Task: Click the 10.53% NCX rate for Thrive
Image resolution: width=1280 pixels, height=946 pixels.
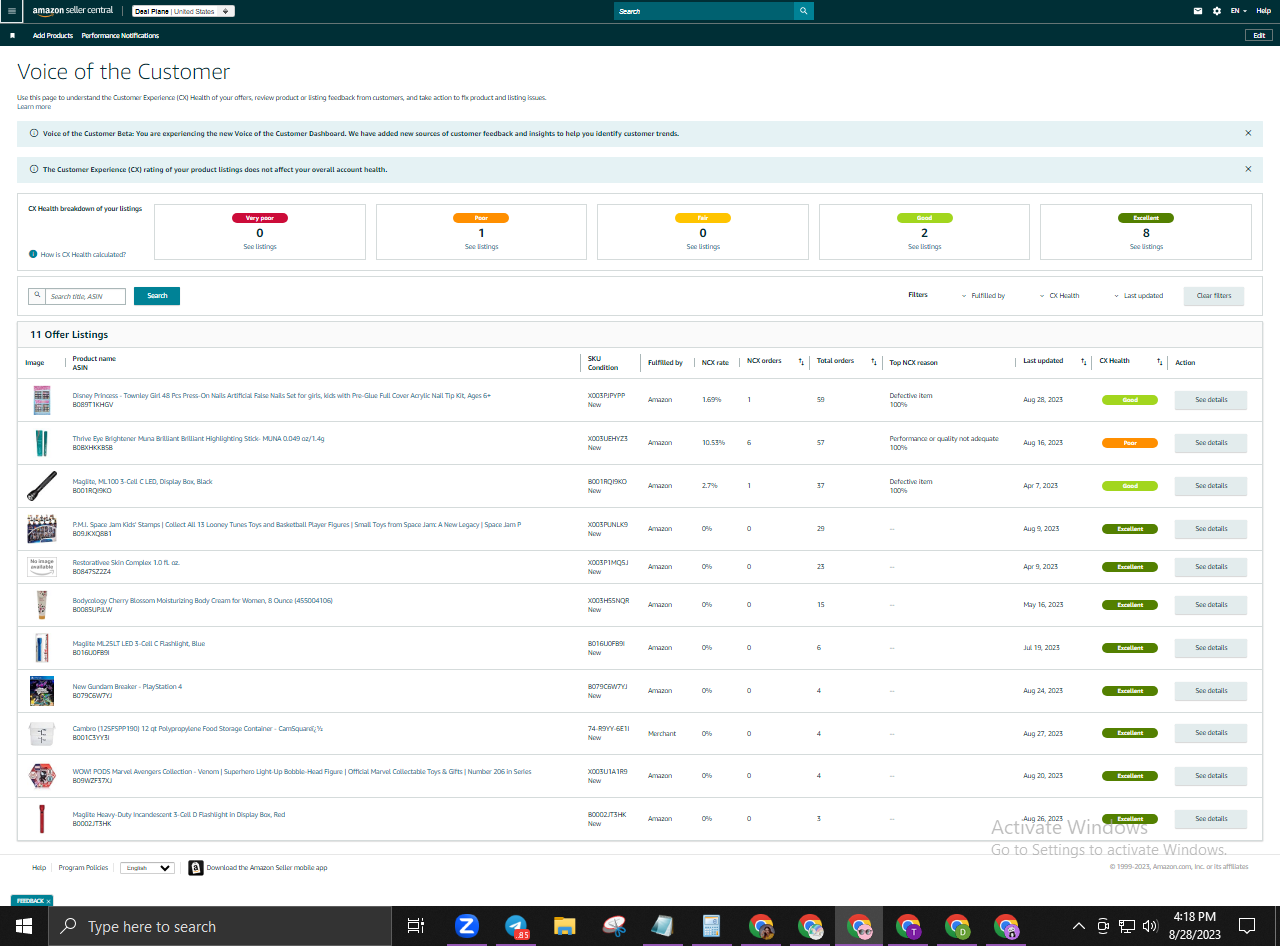Action: [x=712, y=443]
